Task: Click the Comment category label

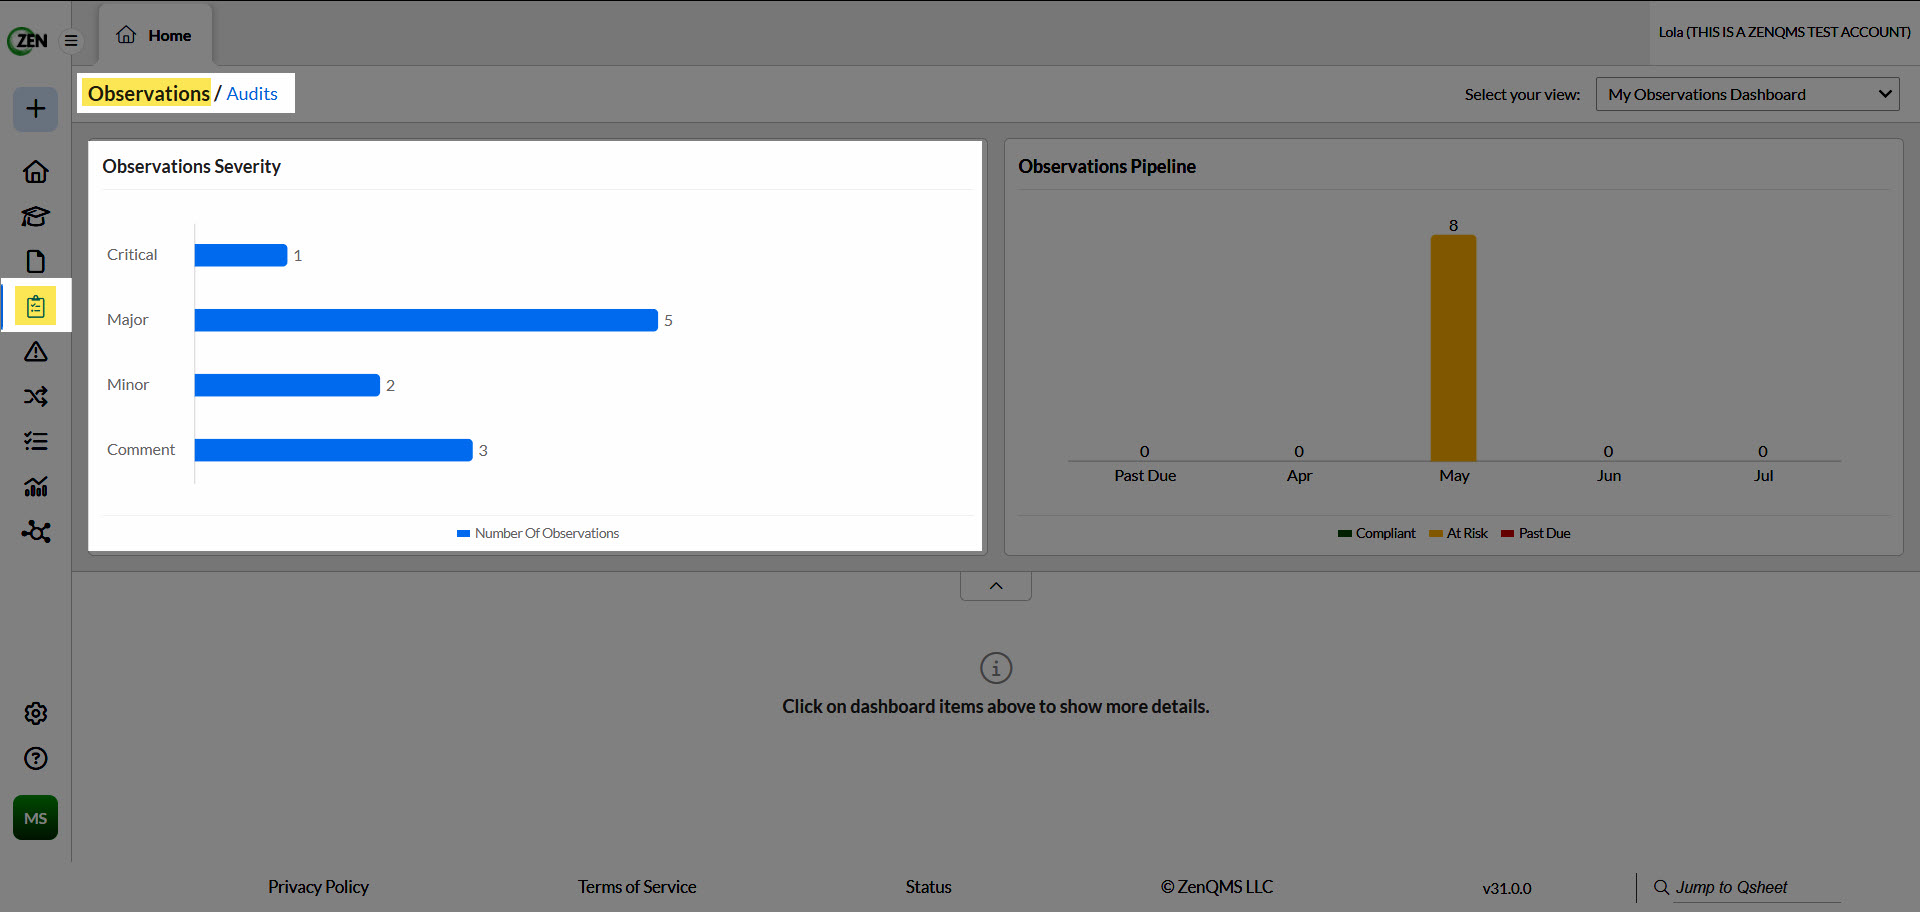Action: click(141, 450)
